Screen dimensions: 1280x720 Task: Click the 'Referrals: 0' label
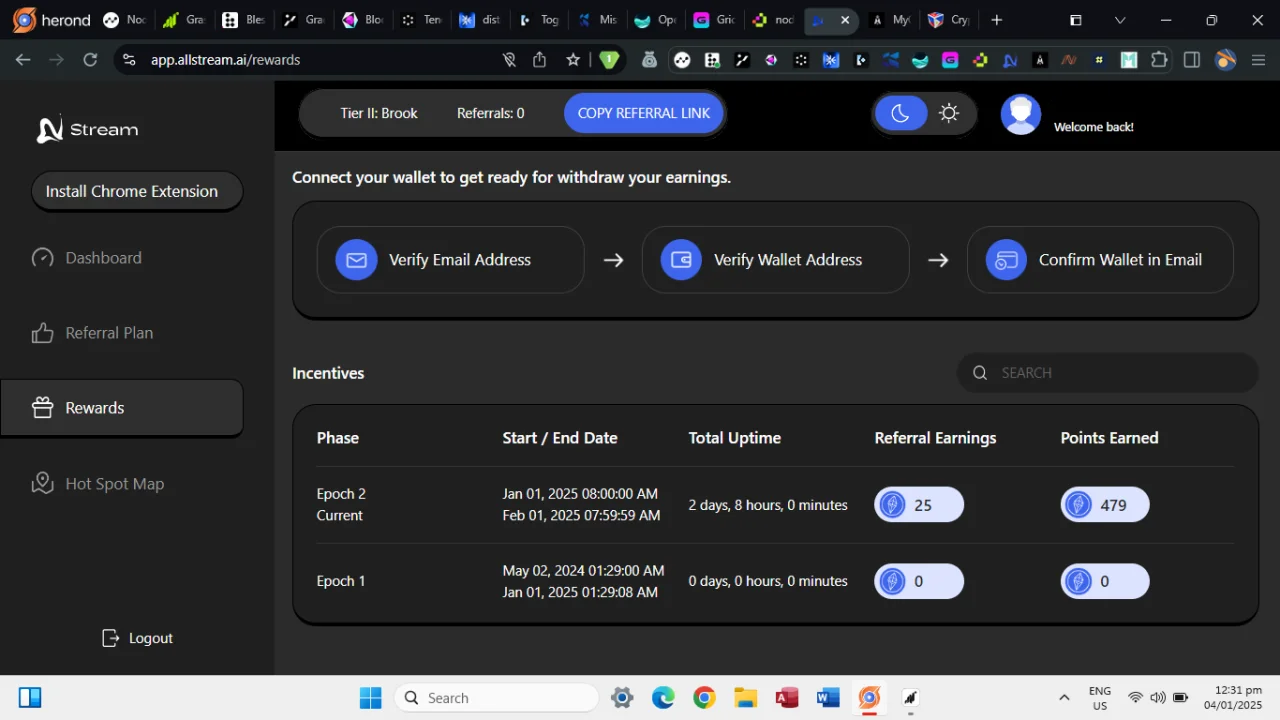pyautogui.click(x=490, y=113)
